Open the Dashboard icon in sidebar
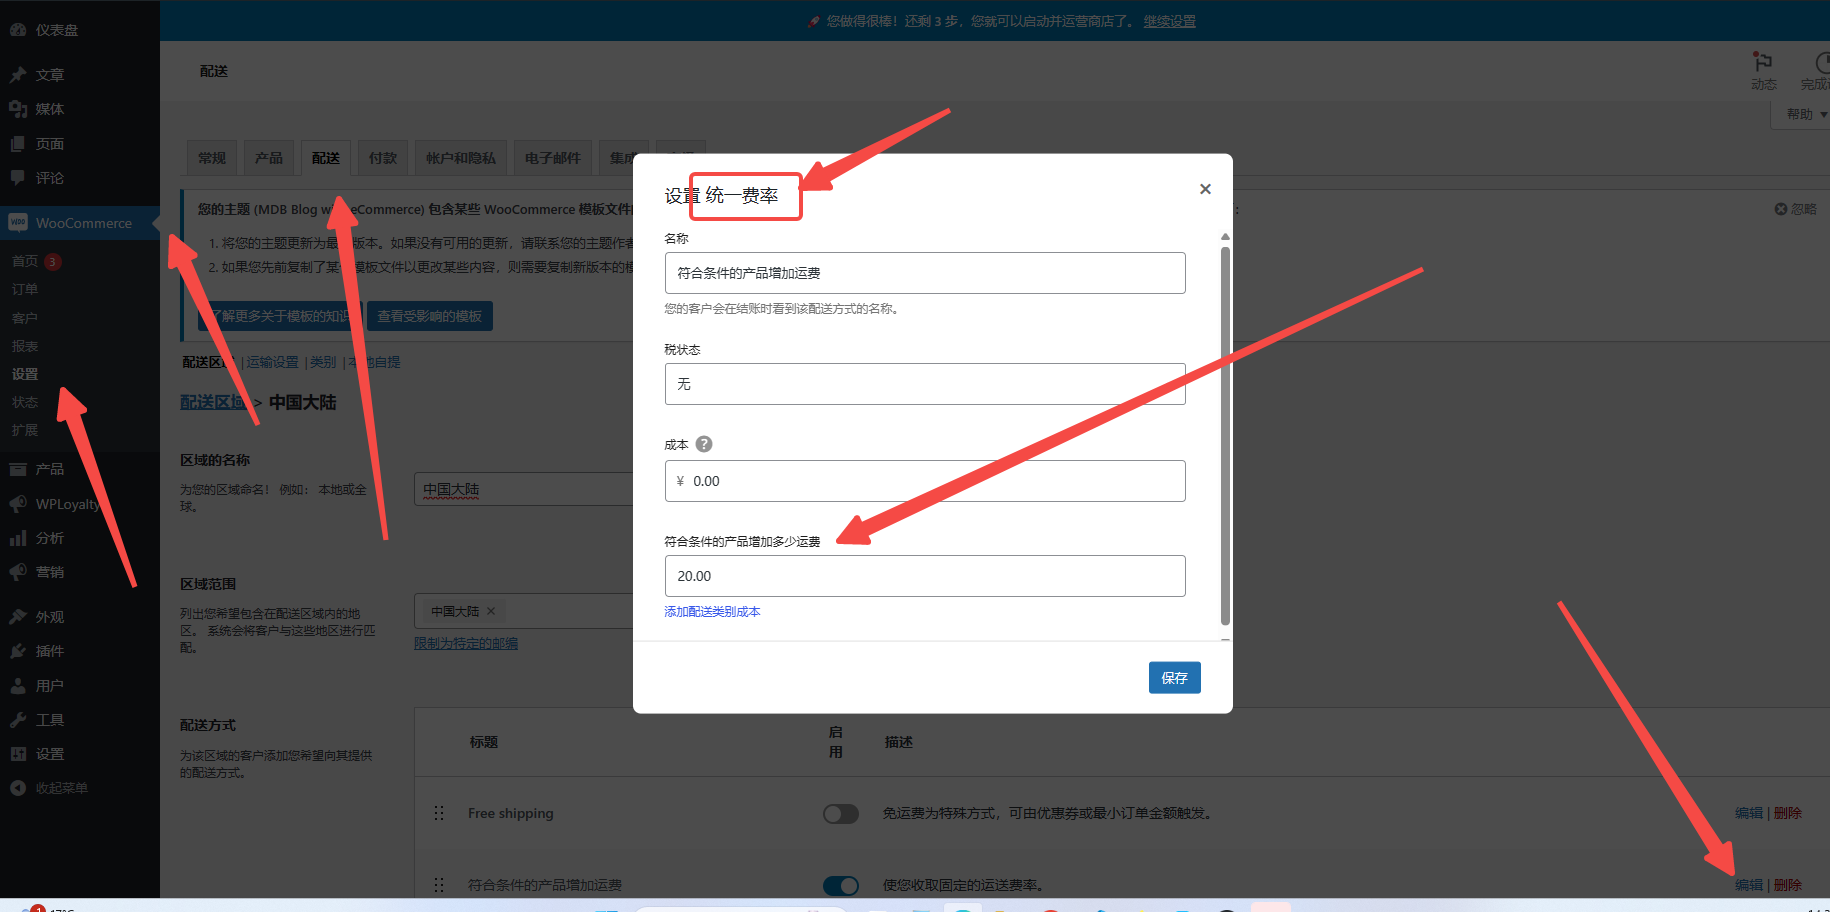 (x=18, y=30)
